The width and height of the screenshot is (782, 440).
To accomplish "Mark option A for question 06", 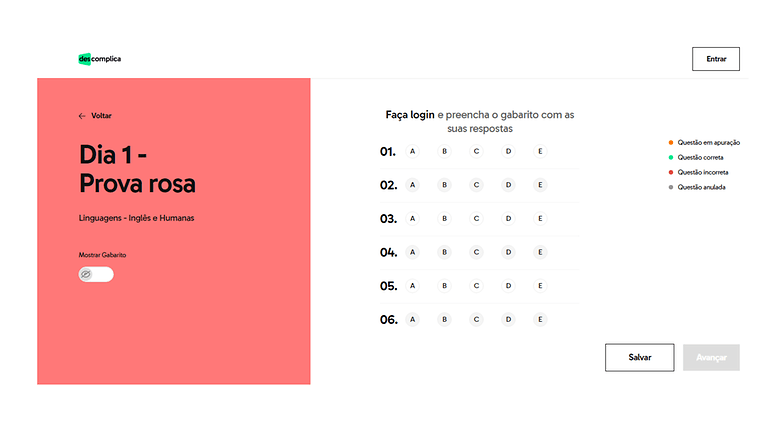I will [412, 319].
